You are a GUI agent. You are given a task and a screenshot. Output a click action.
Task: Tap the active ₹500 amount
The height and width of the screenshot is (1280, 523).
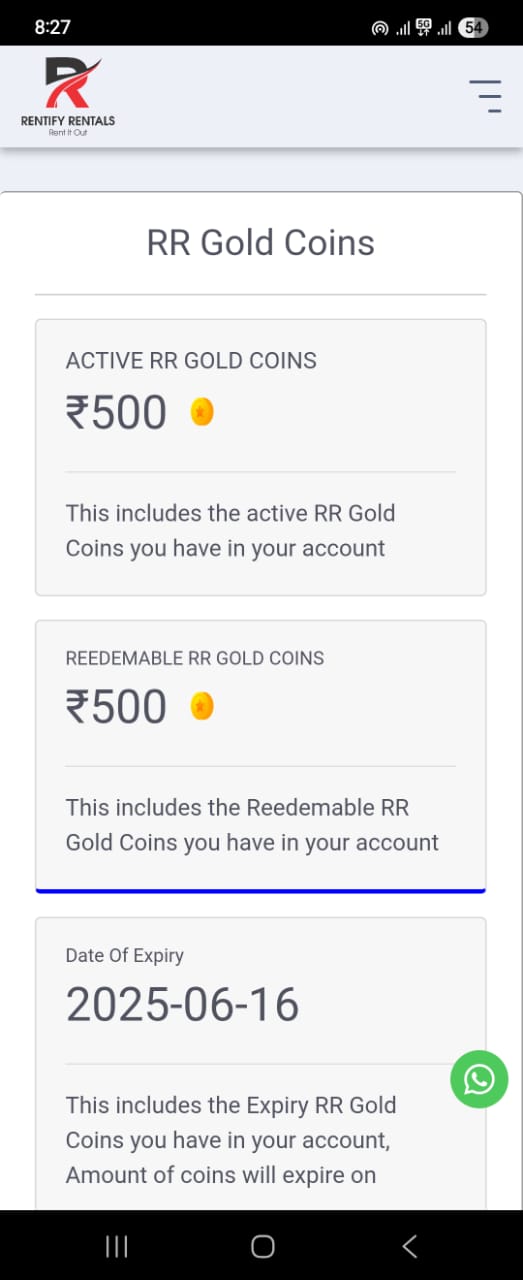117,412
